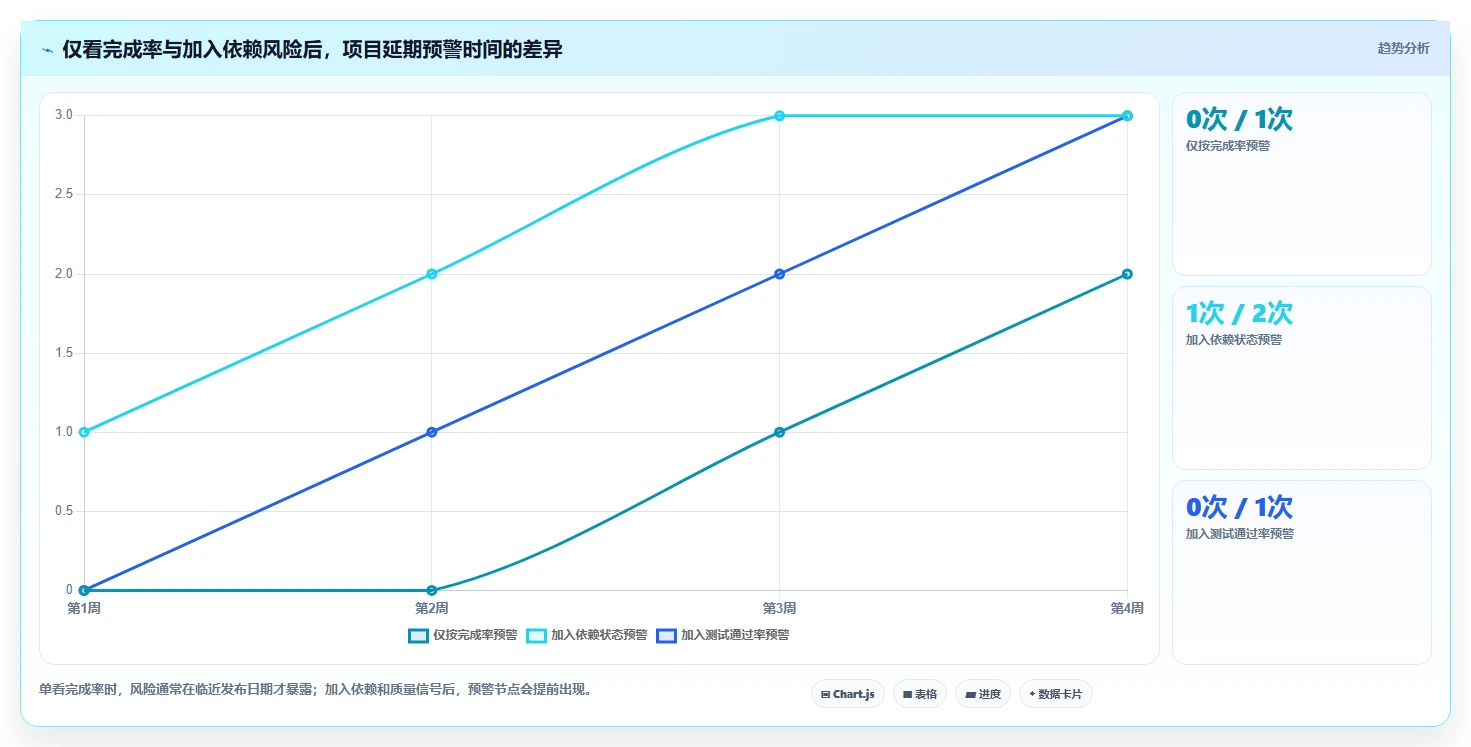Screen dimensions: 1471x747
Task: Open the 1次 / 2次 加入依赖状态预警 card
Action: tap(1302, 378)
